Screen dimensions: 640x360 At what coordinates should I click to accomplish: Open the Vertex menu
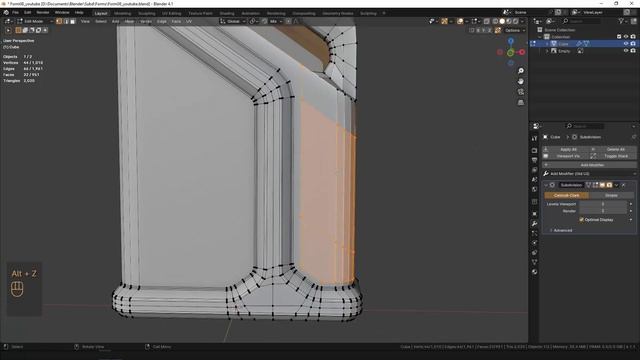pos(145,21)
